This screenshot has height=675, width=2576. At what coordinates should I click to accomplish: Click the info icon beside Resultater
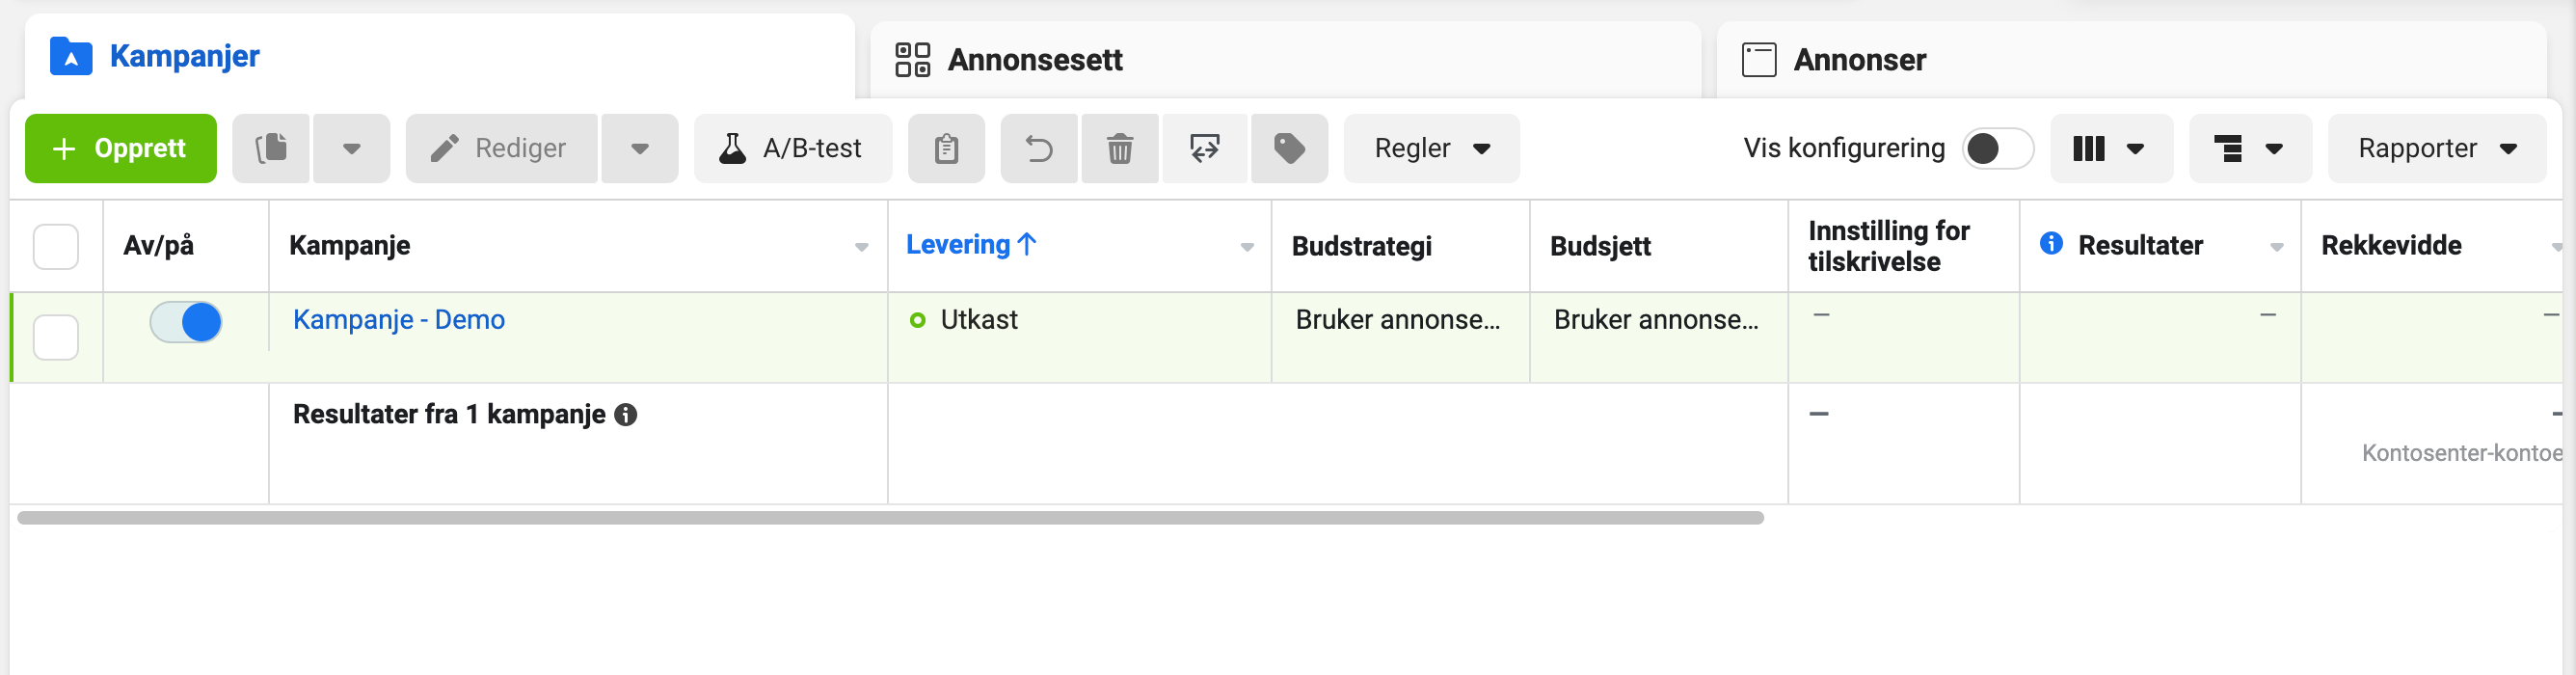coord(2051,243)
